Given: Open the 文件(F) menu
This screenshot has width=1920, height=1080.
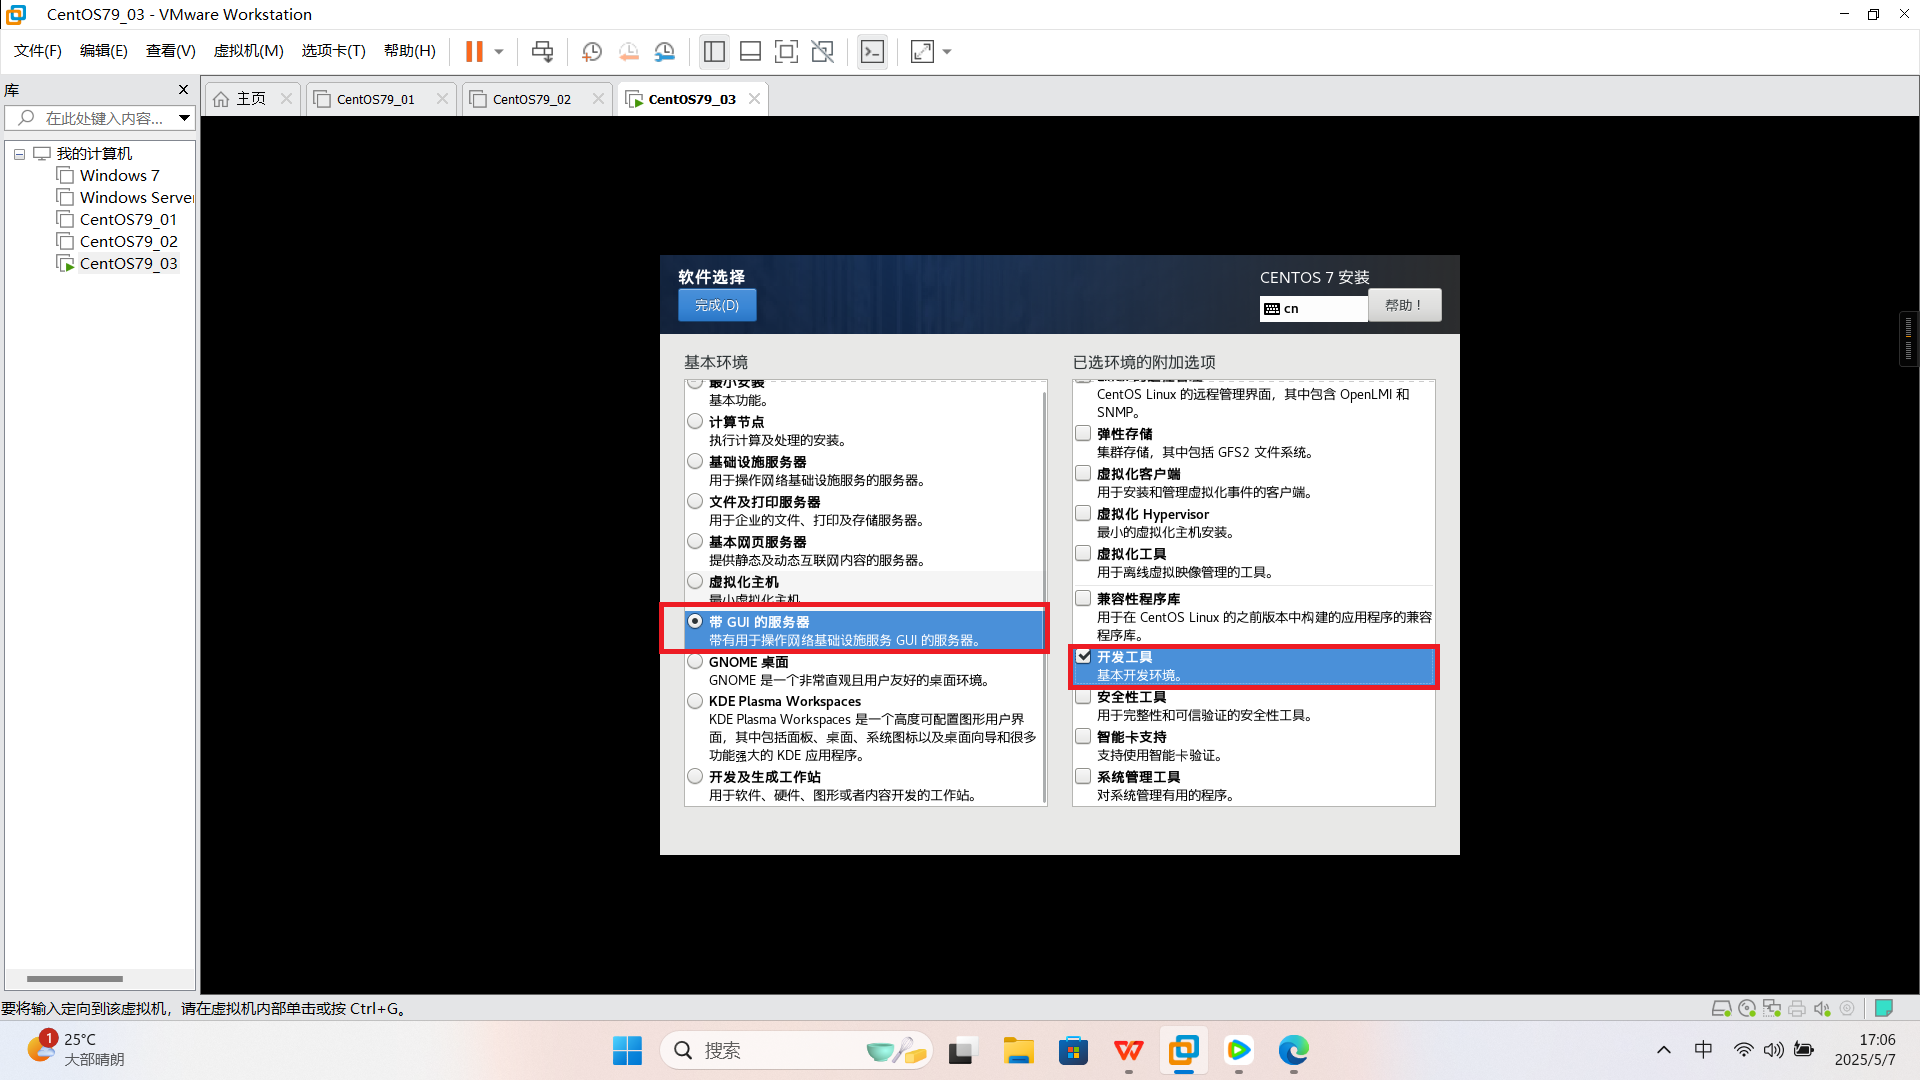Looking at the screenshot, I should (x=38, y=51).
